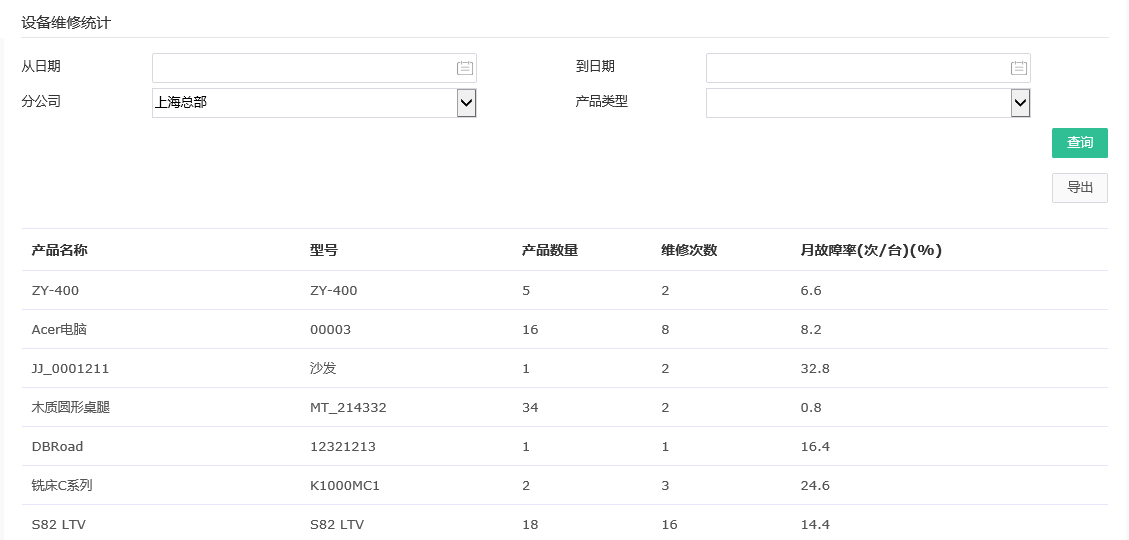The height and width of the screenshot is (540, 1129).
Task: Click the green 查询 button
Action: coord(1079,143)
